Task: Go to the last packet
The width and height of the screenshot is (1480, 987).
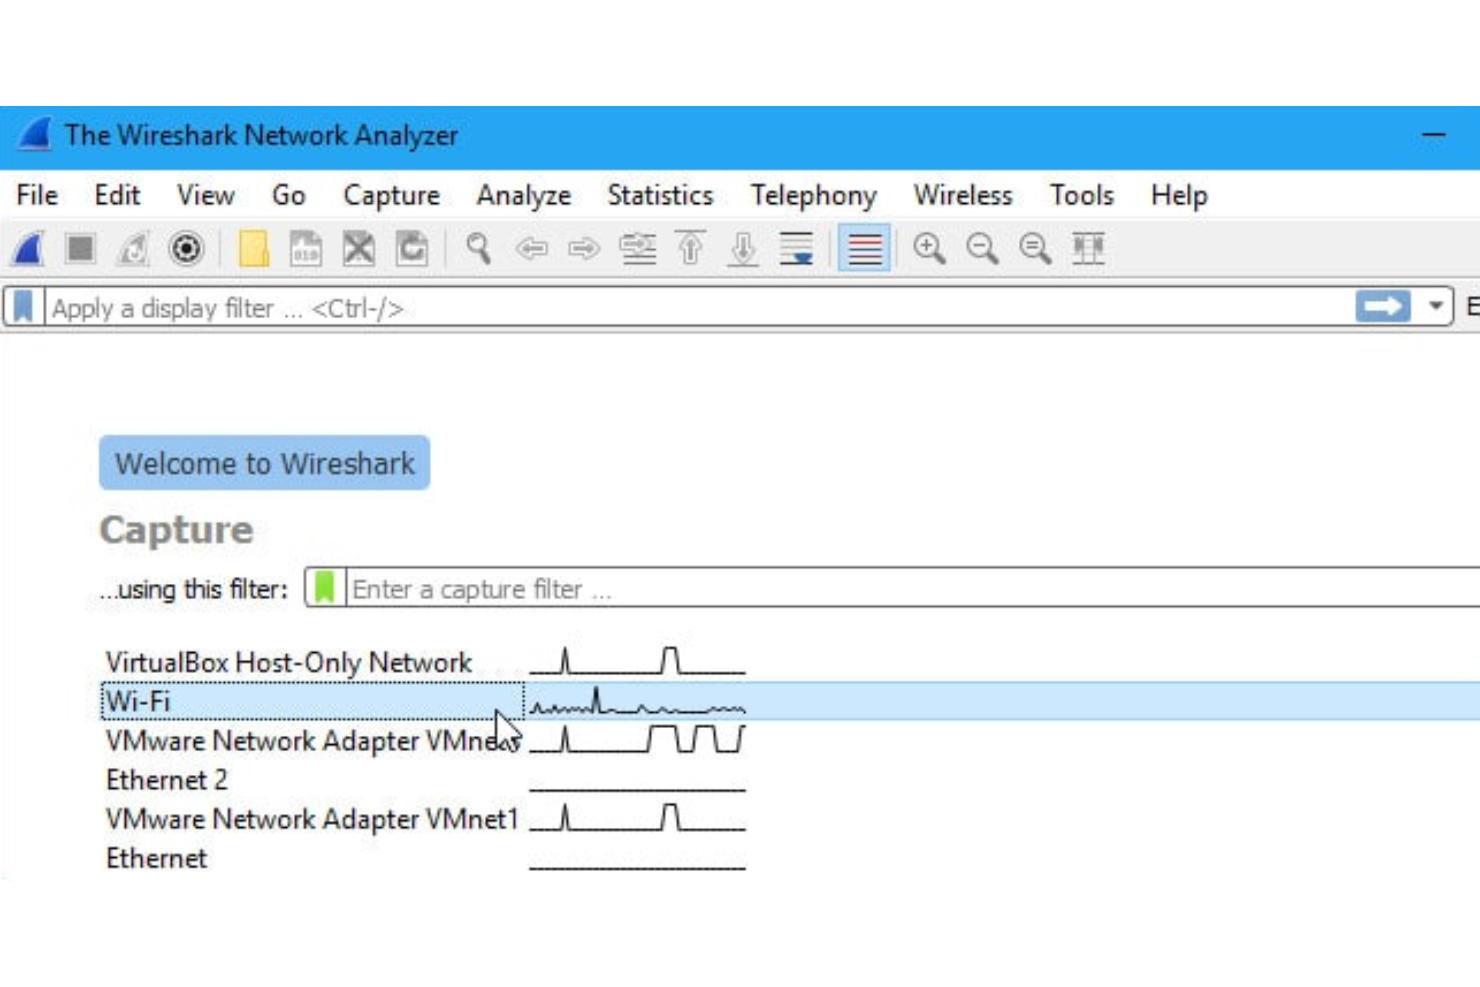Action: click(740, 250)
